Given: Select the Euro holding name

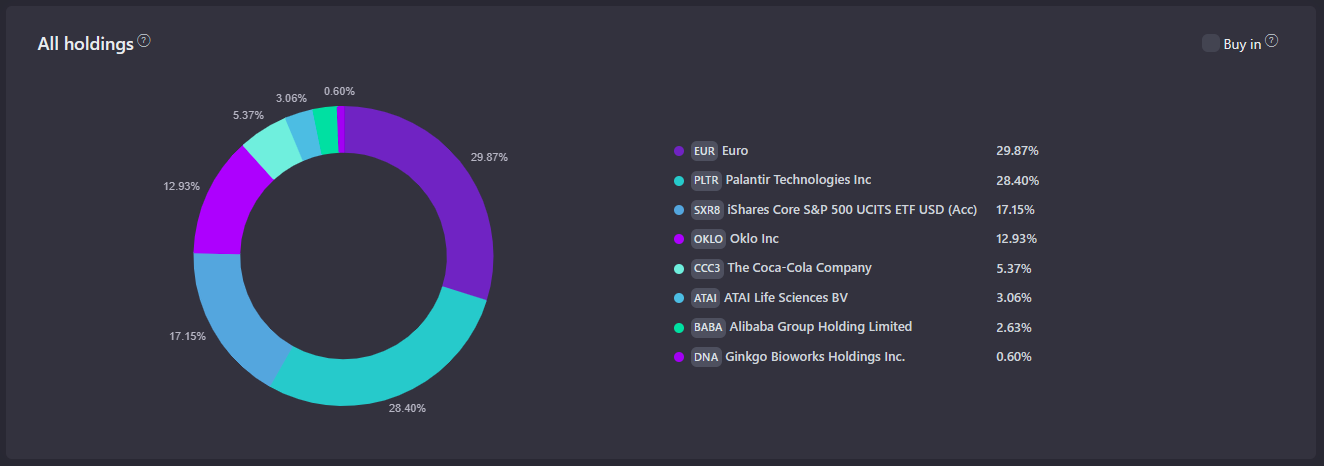Looking at the screenshot, I should [735, 151].
